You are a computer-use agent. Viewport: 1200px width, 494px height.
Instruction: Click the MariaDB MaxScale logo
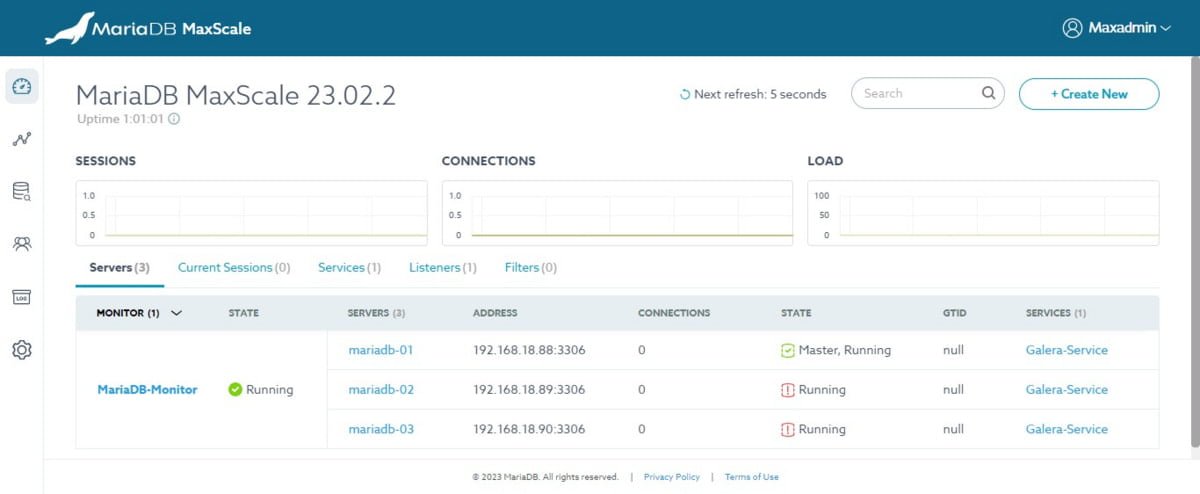tap(148, 28)
